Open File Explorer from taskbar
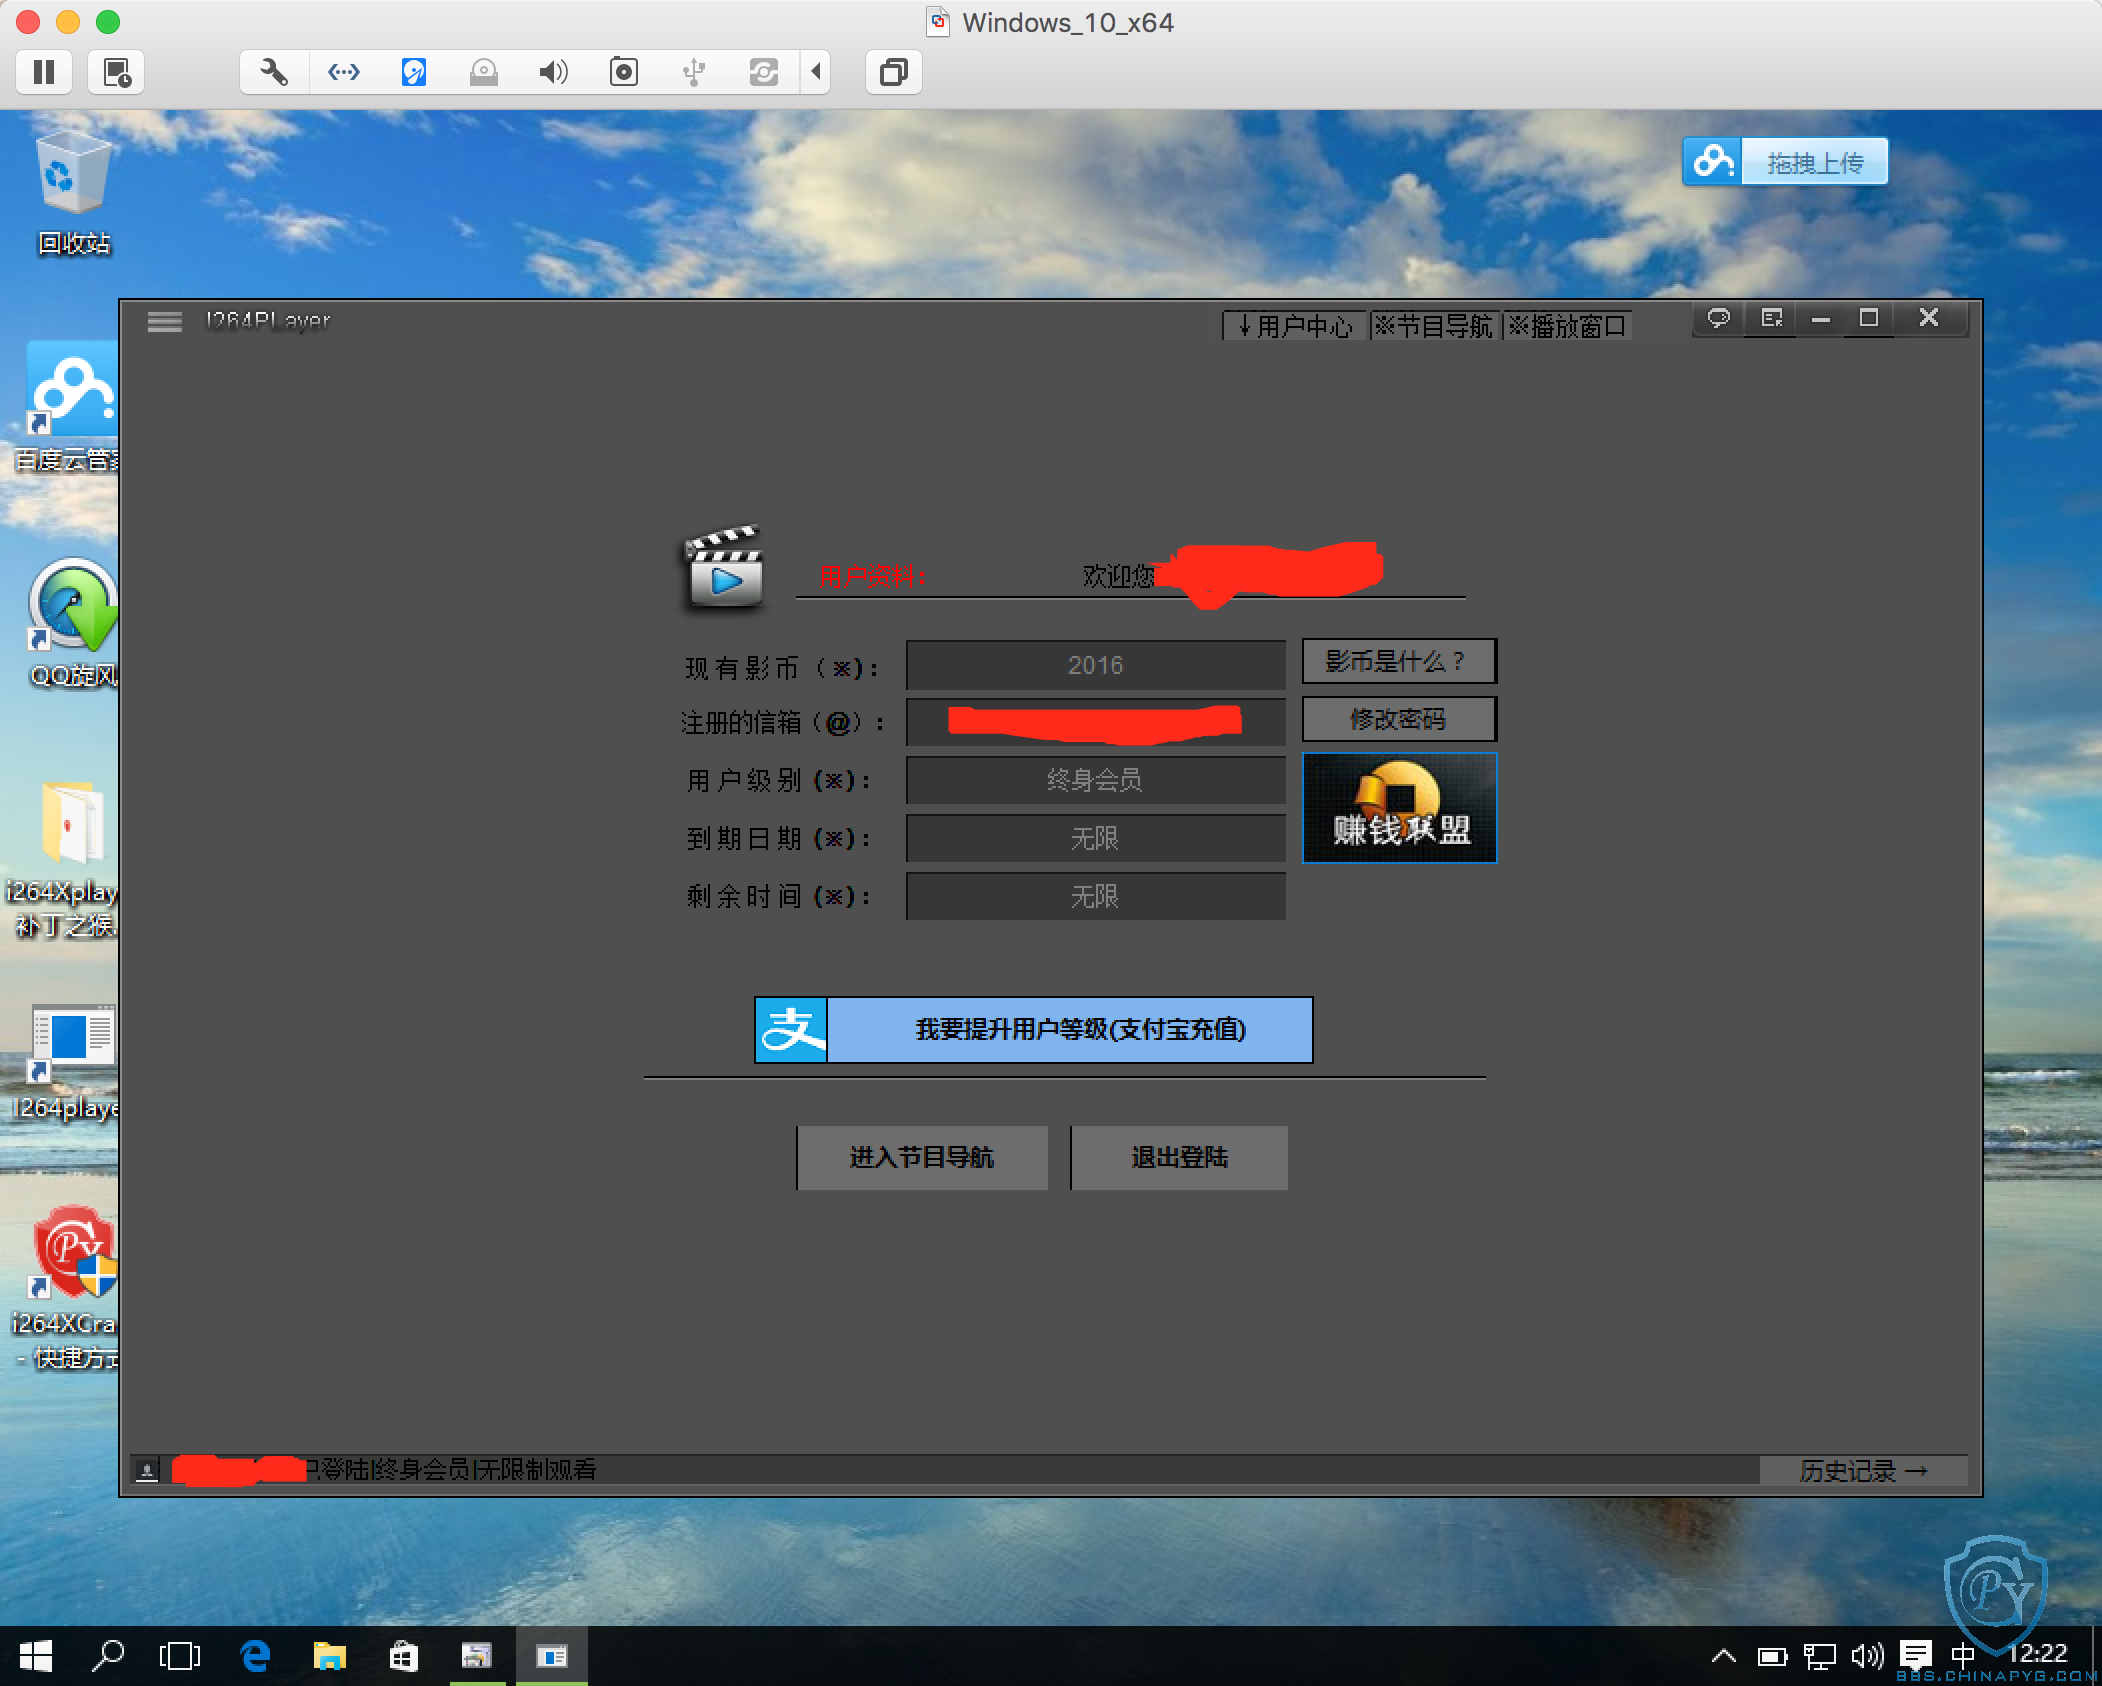The height and width of the screenshot is (1686, 2102). click(329, 1657)
